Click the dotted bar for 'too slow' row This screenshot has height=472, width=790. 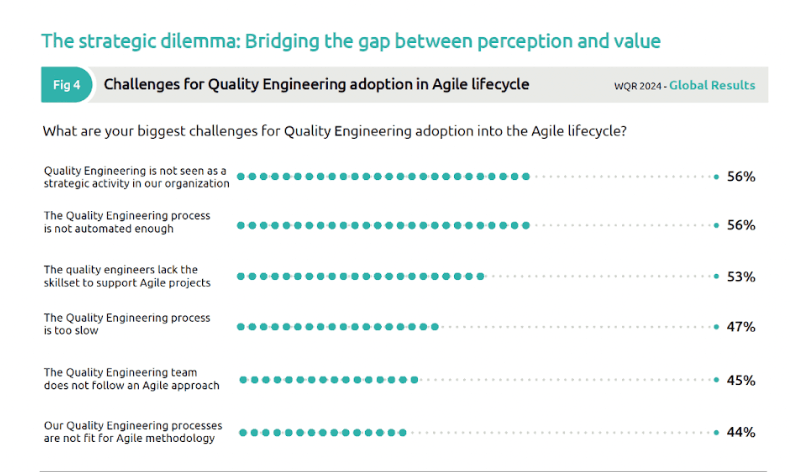coord(338,327)
